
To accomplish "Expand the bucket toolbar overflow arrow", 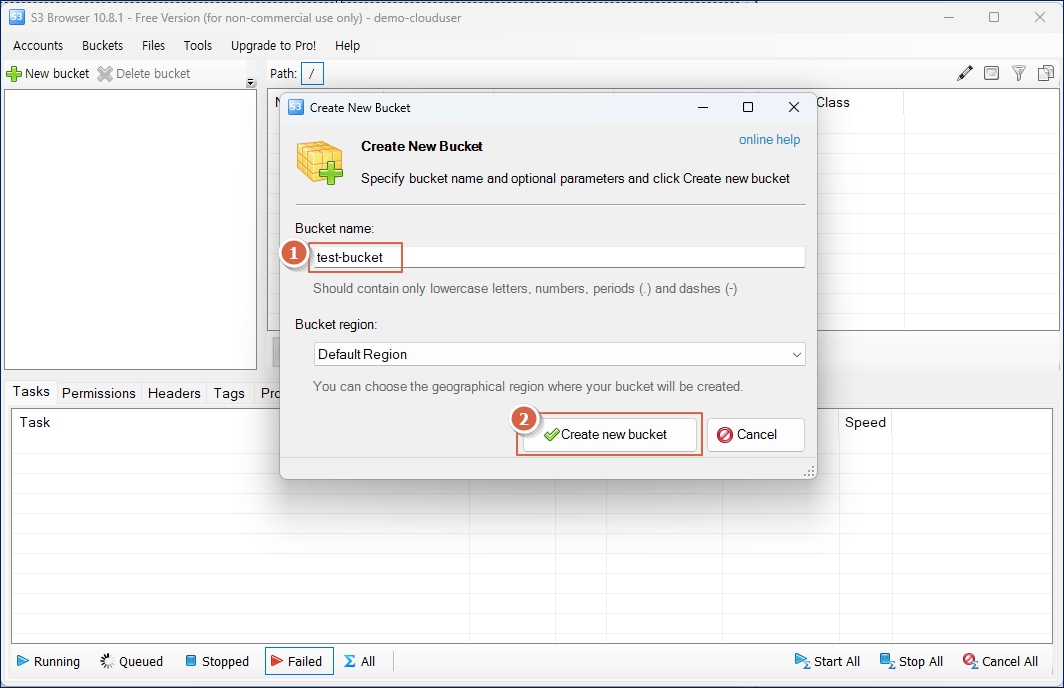I will pos(250,83).
